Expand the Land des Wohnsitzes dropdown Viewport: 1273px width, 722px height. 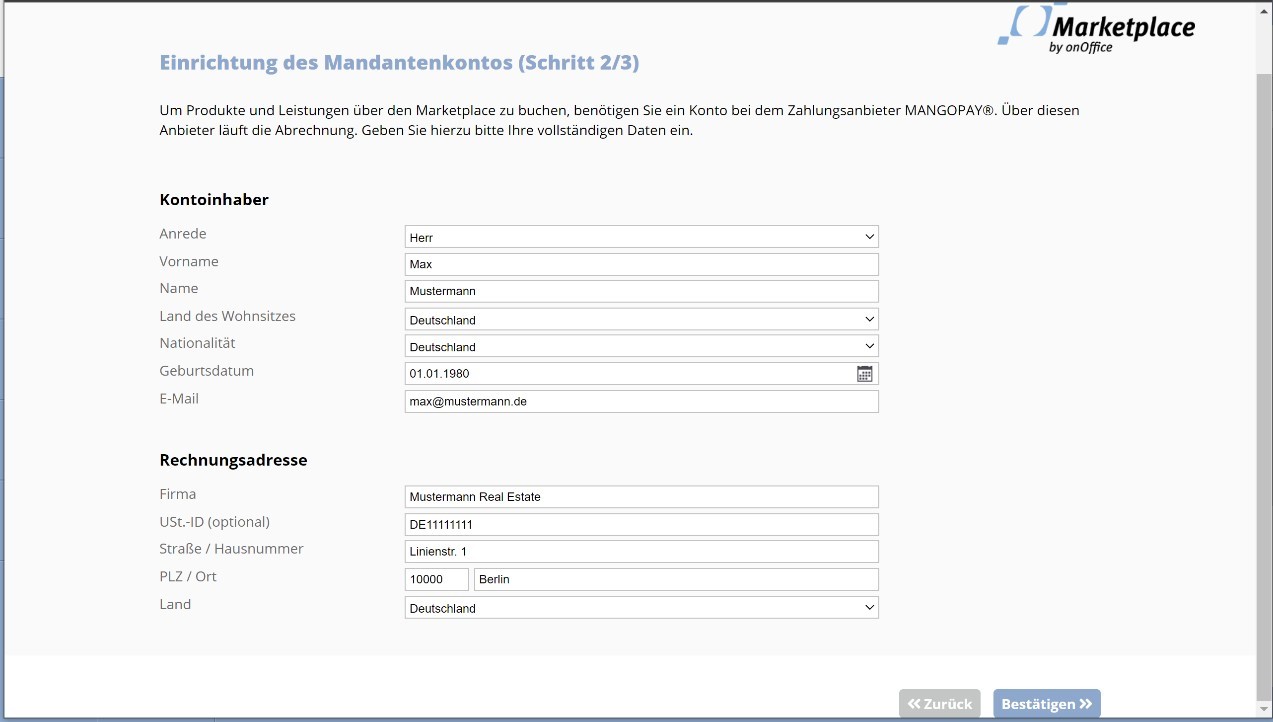click(641, 320)
